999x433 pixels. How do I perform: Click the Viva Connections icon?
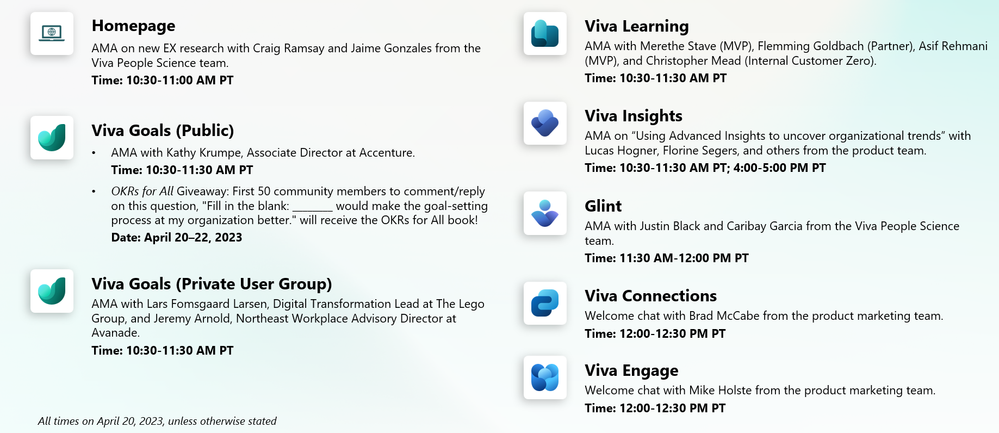(545, 303)
